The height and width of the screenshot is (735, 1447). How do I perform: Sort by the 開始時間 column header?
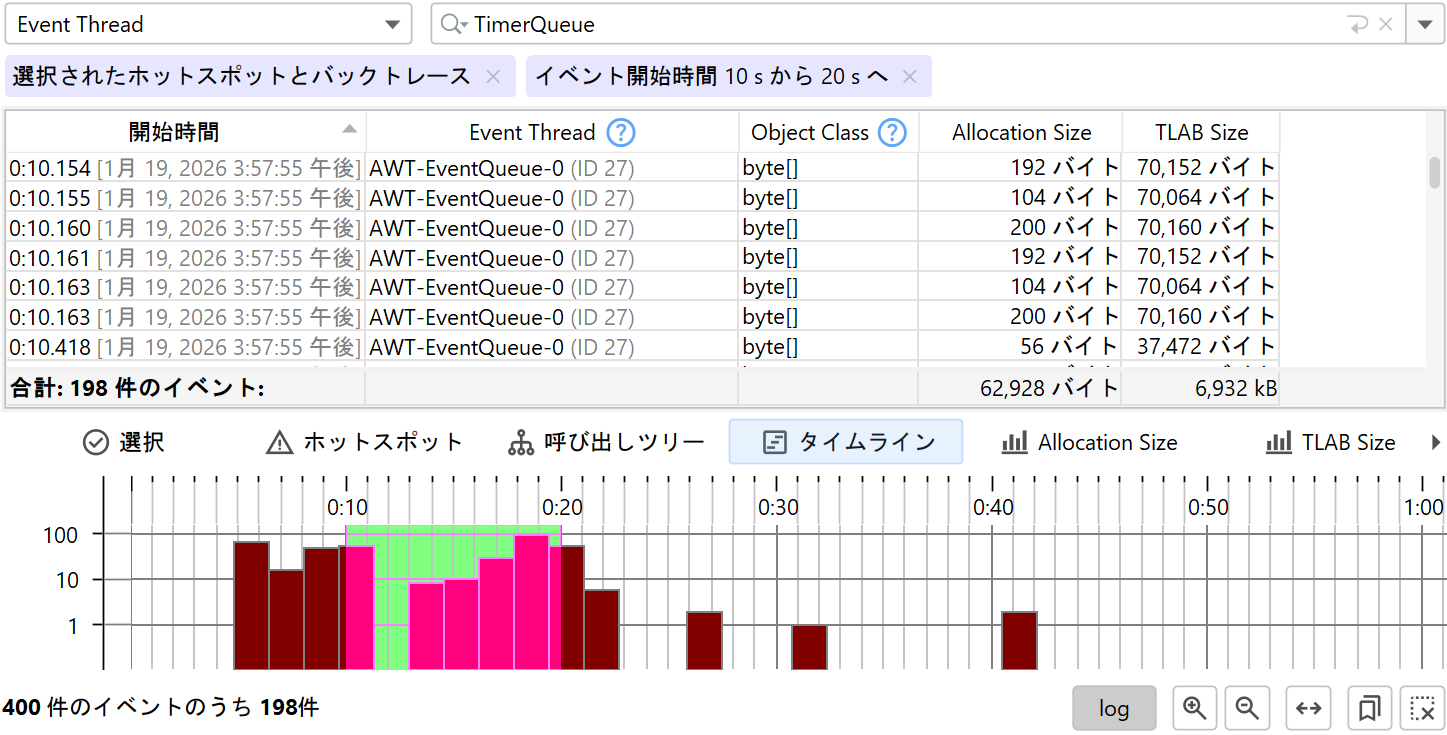(x=175, y=132)
